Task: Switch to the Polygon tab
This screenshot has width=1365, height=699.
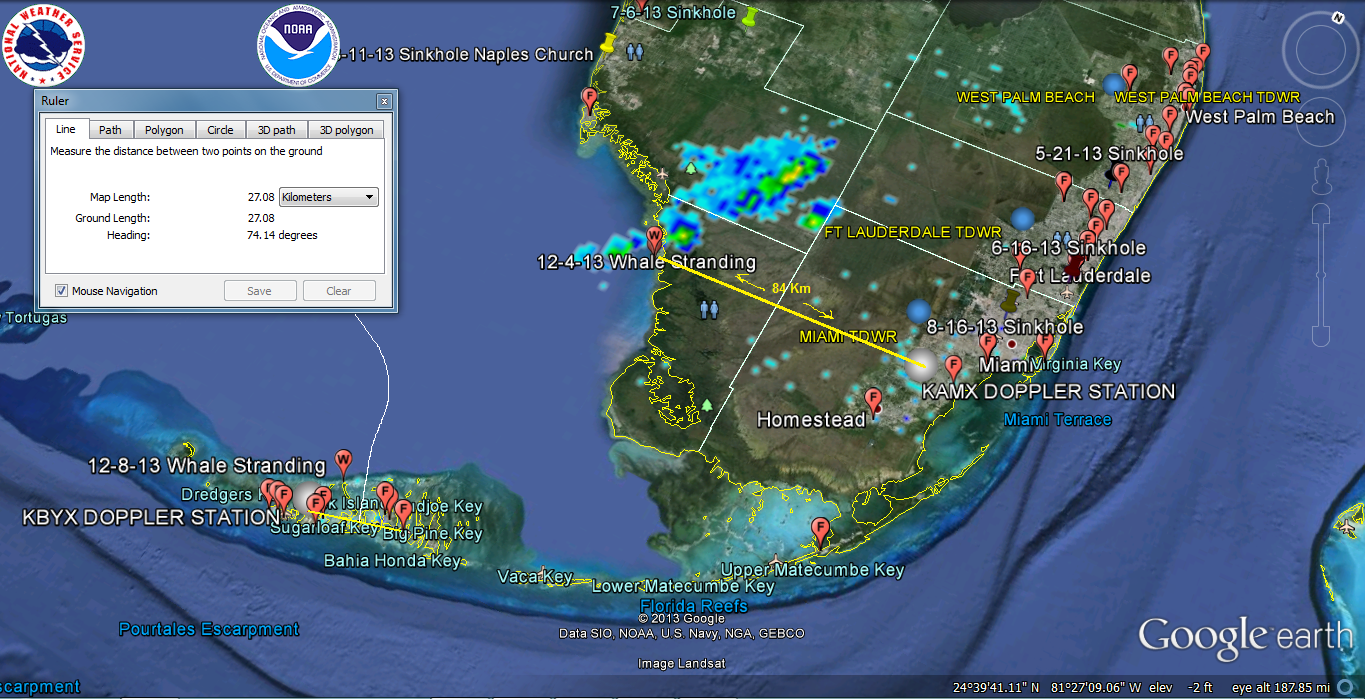Action: click(164, 130)
